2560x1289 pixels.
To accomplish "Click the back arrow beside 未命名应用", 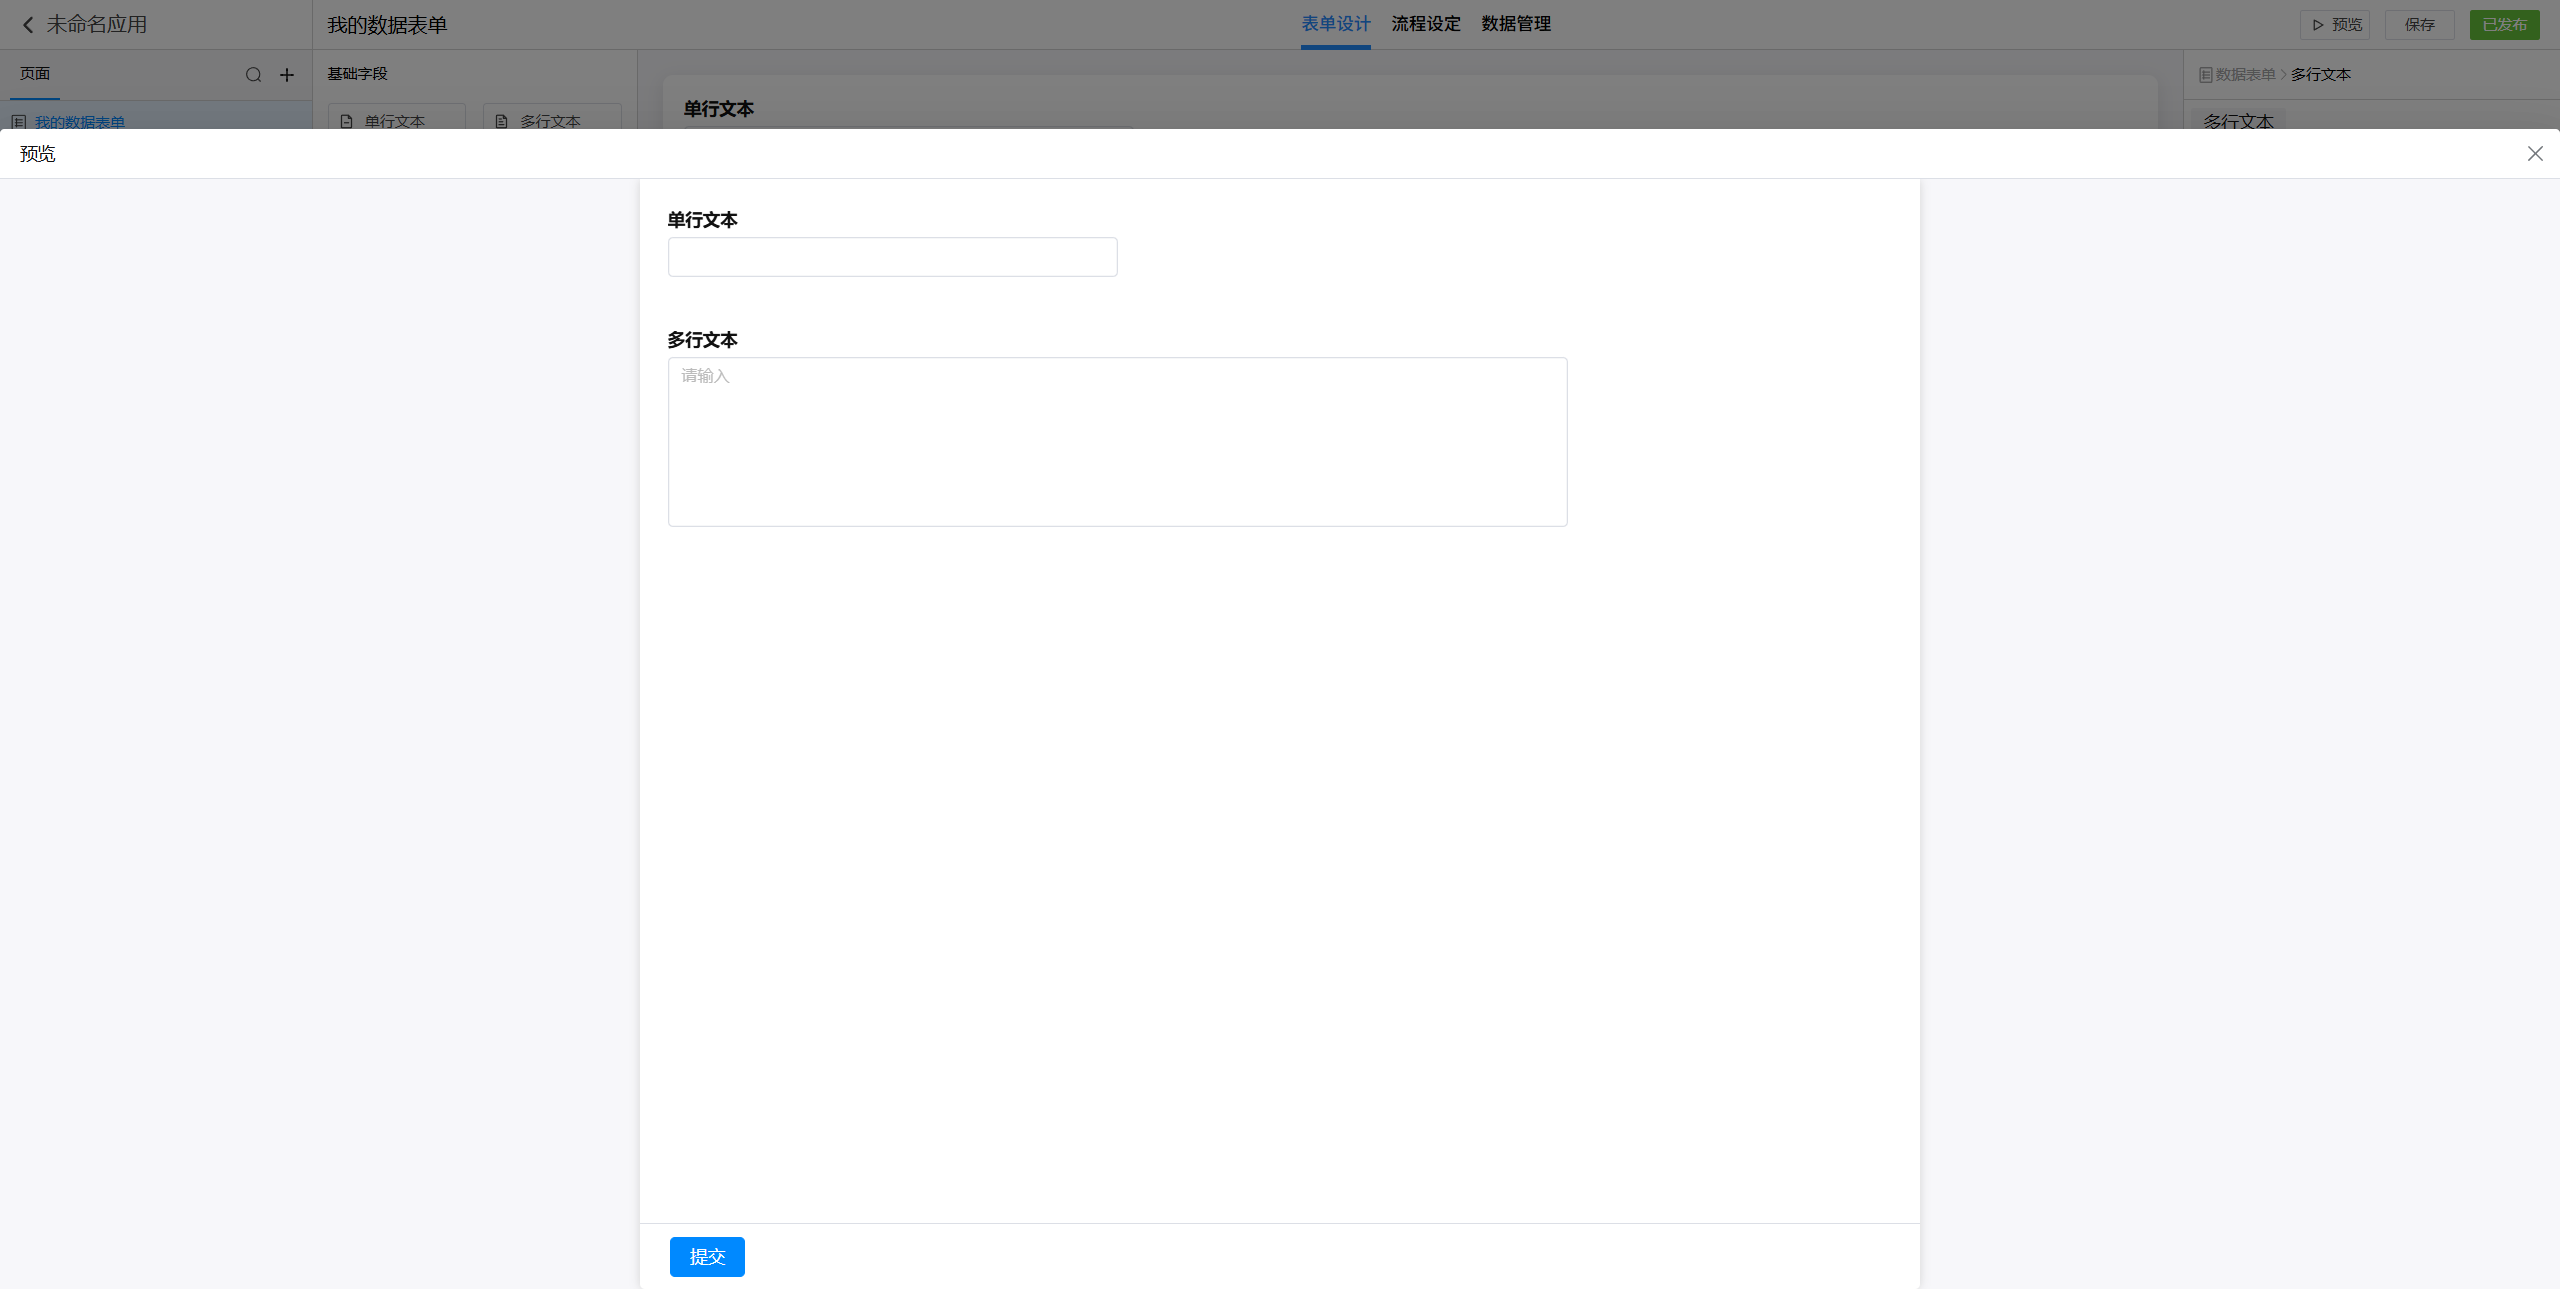I will pos(28,25).
